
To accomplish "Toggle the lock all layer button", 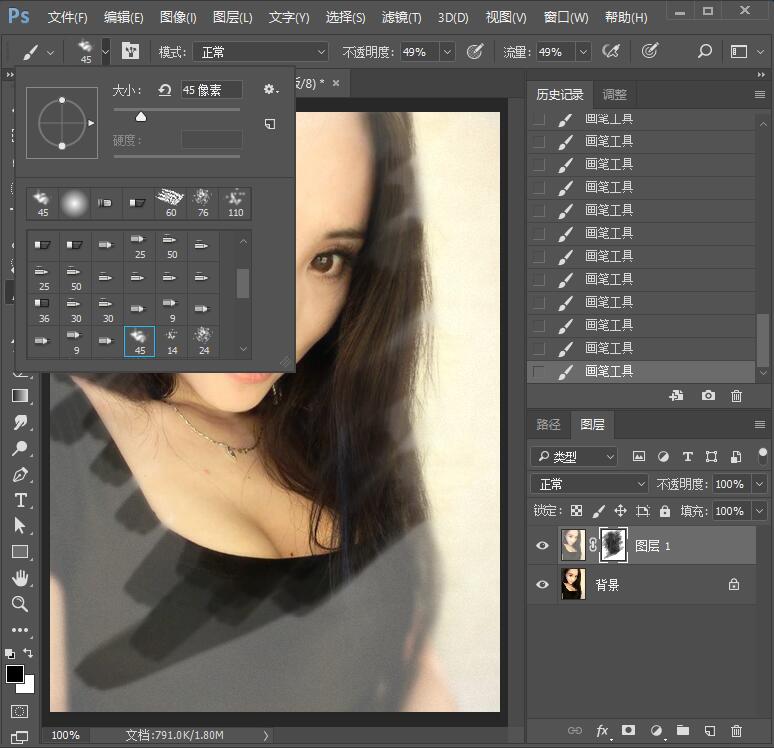I will (x=665, y=511).
